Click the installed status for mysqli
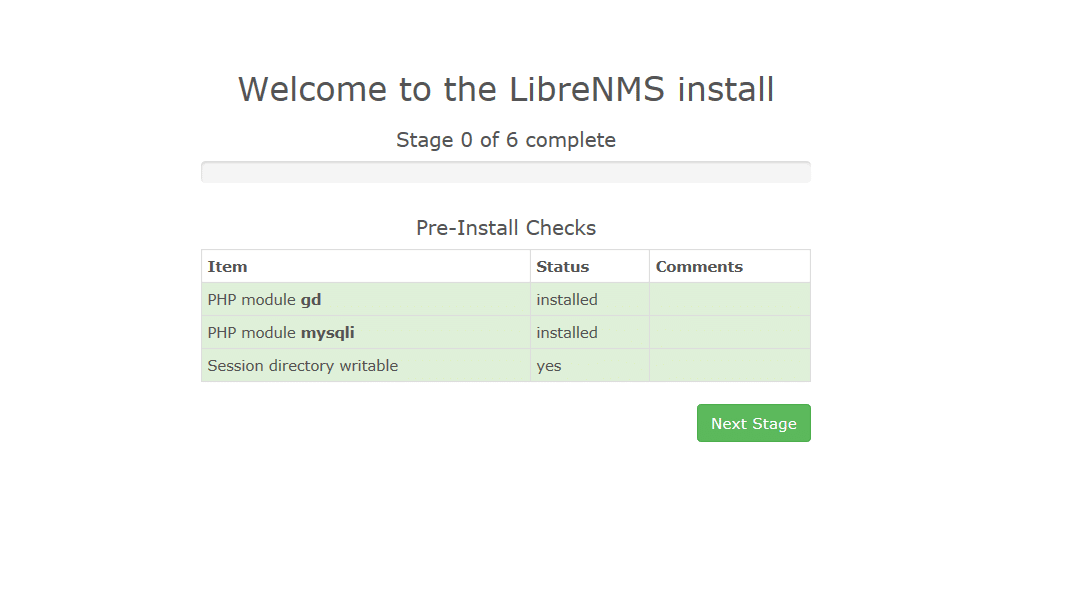The image size is (1076, 608). [x=567, y=333]
